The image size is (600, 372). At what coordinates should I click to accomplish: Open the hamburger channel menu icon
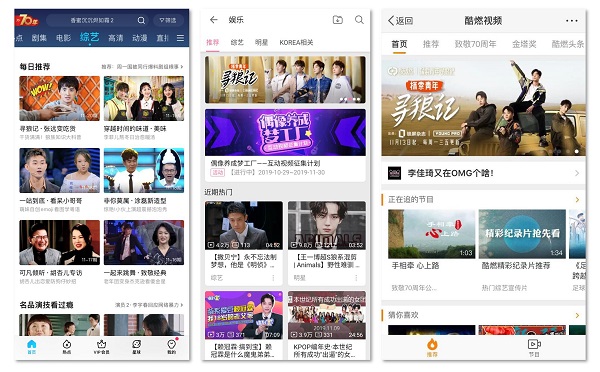pos(180,38)
